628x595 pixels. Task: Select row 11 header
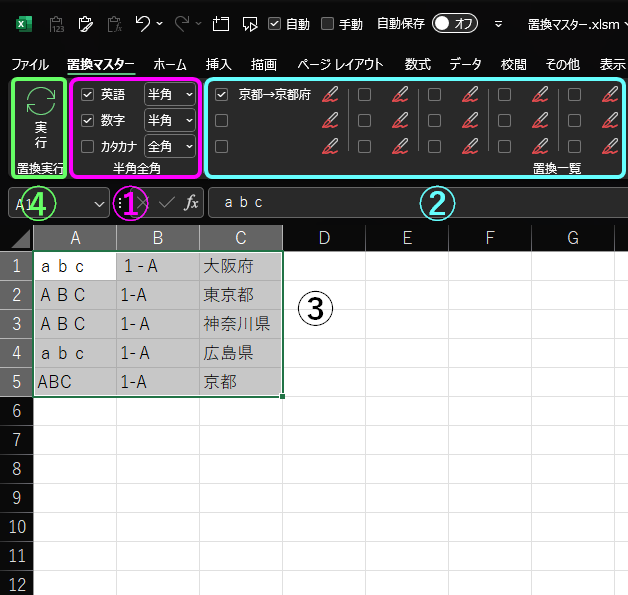coord(16,556)
